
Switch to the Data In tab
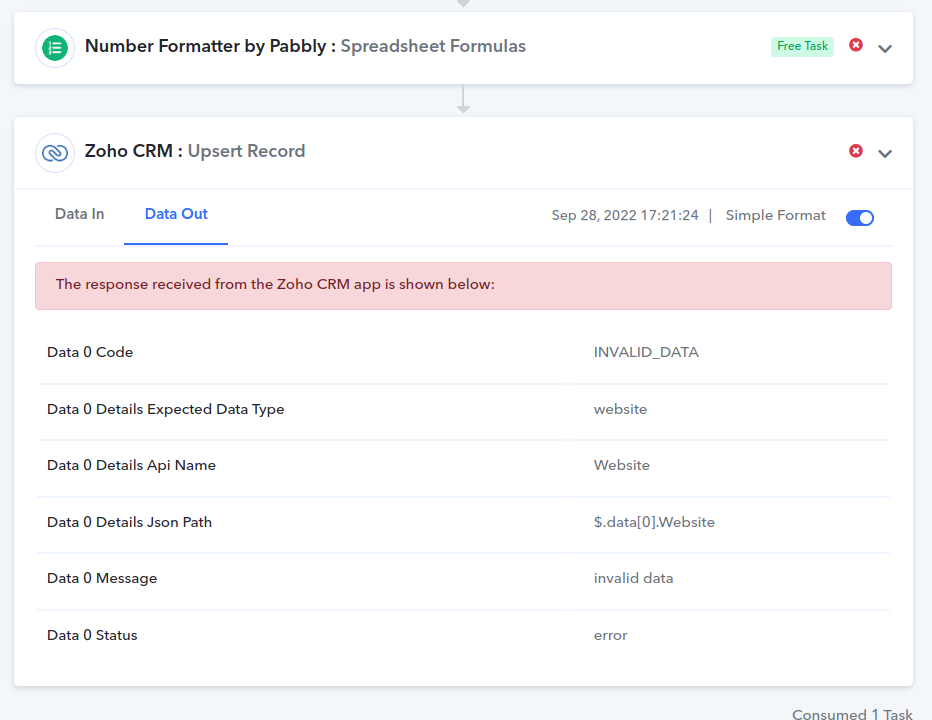[79, 214]
